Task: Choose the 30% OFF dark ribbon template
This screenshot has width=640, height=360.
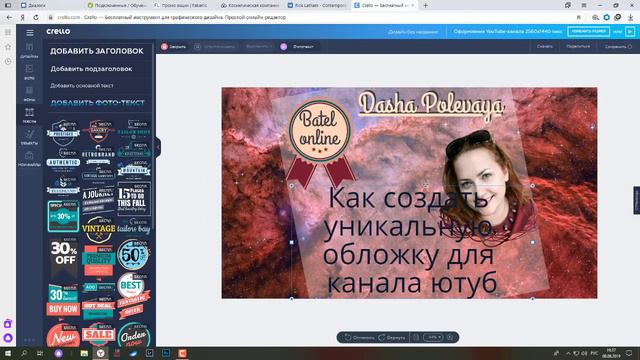Action: (64, 257)
